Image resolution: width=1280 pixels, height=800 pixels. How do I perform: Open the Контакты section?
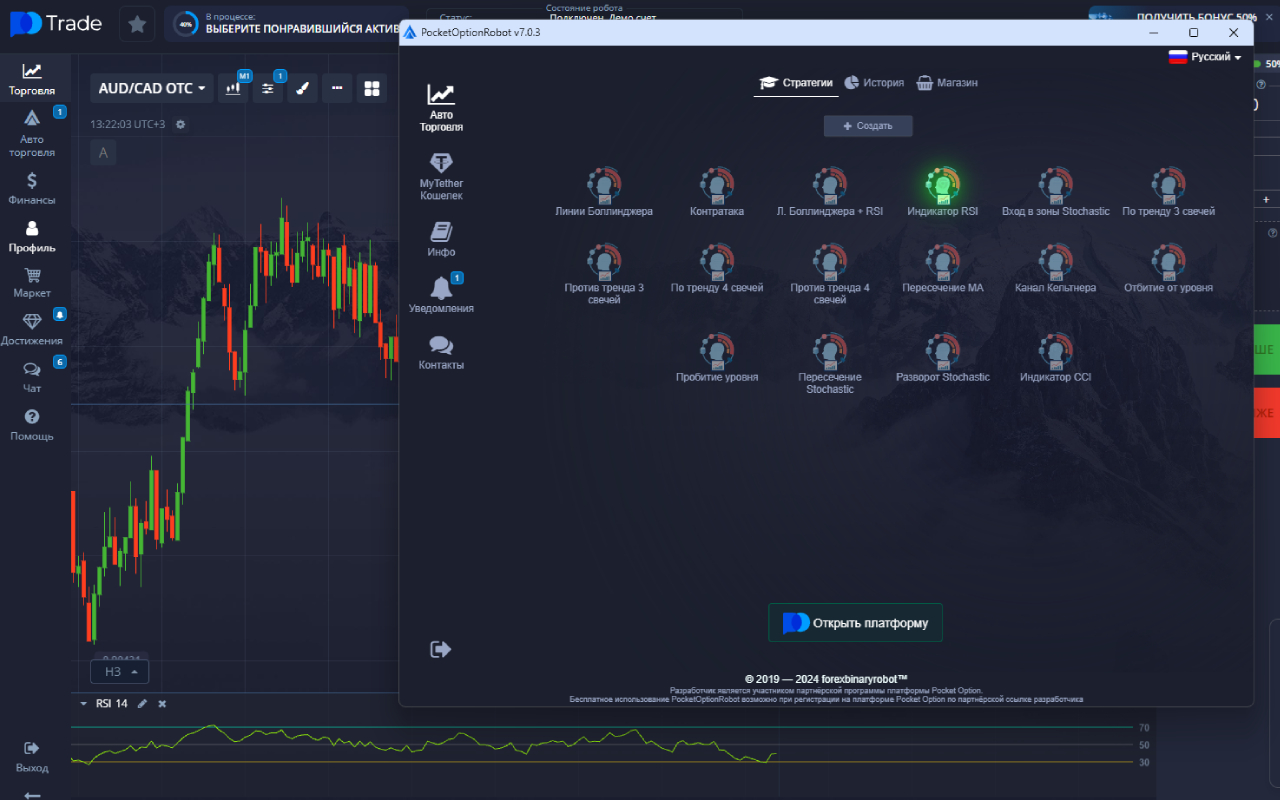(441, 352)
